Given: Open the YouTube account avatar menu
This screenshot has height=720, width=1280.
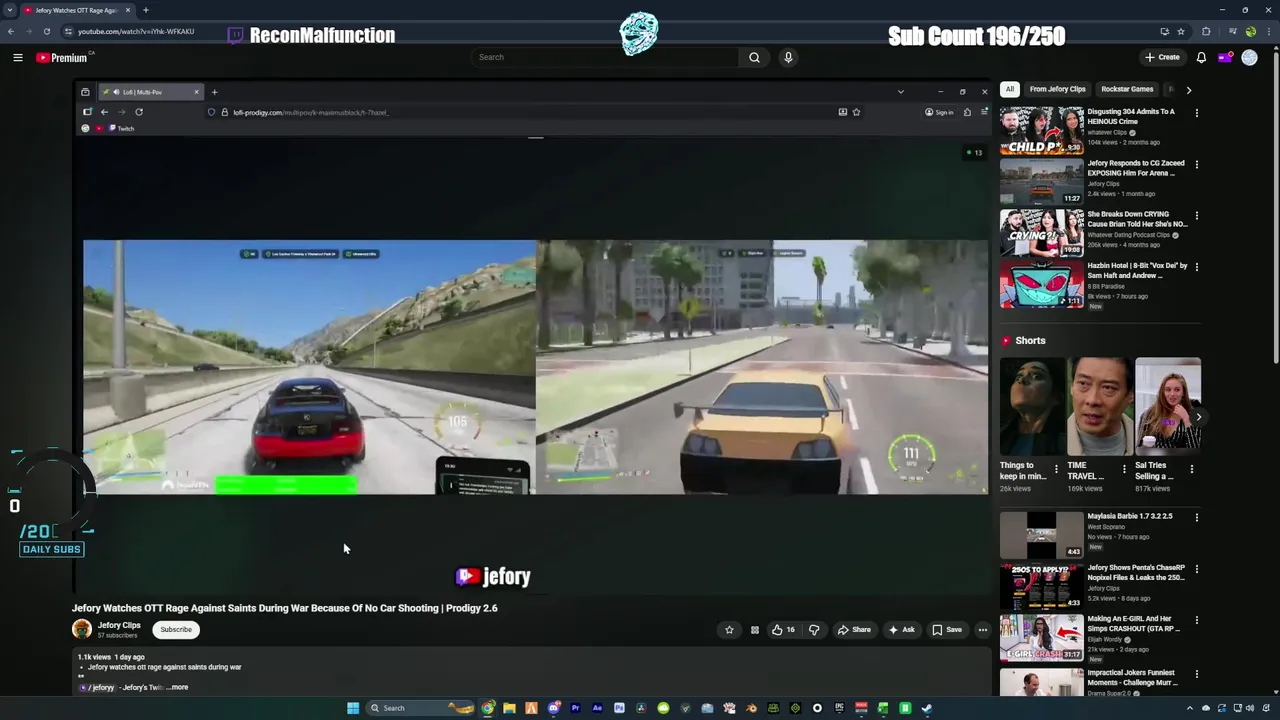Looking at the screenshot, I should point(1249,57).
